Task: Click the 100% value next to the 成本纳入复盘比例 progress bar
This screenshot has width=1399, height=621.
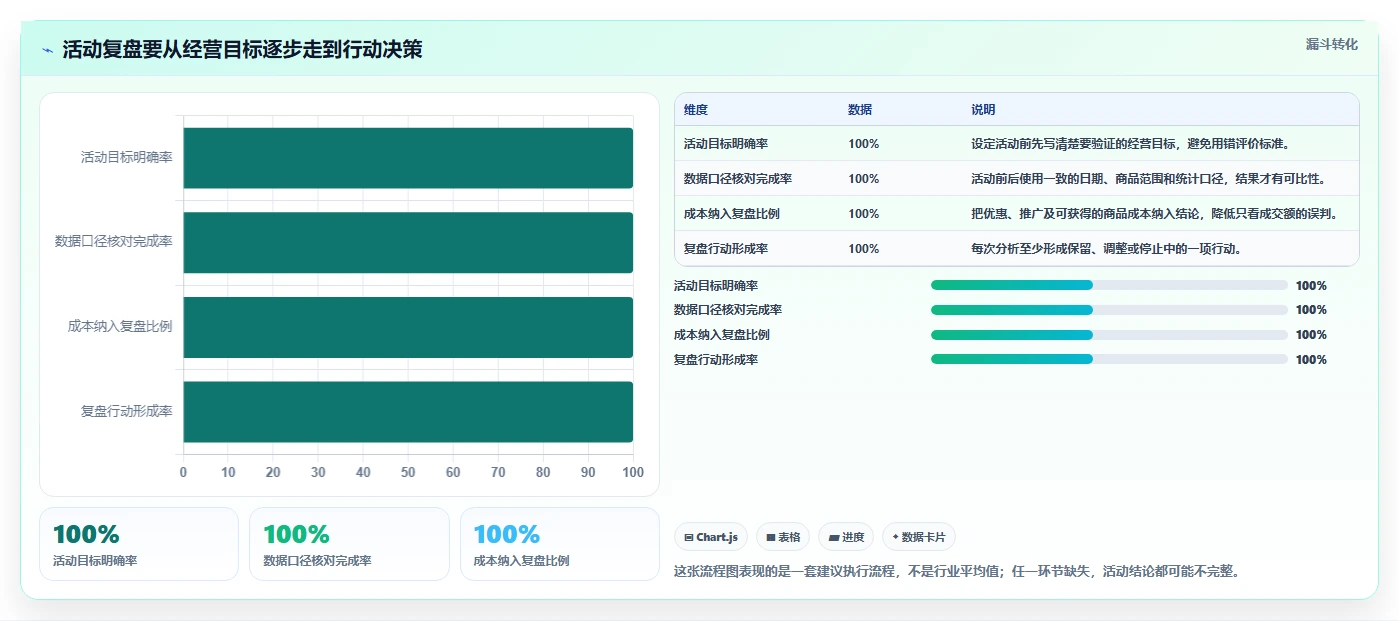Action: click(x=1311, y=335)
